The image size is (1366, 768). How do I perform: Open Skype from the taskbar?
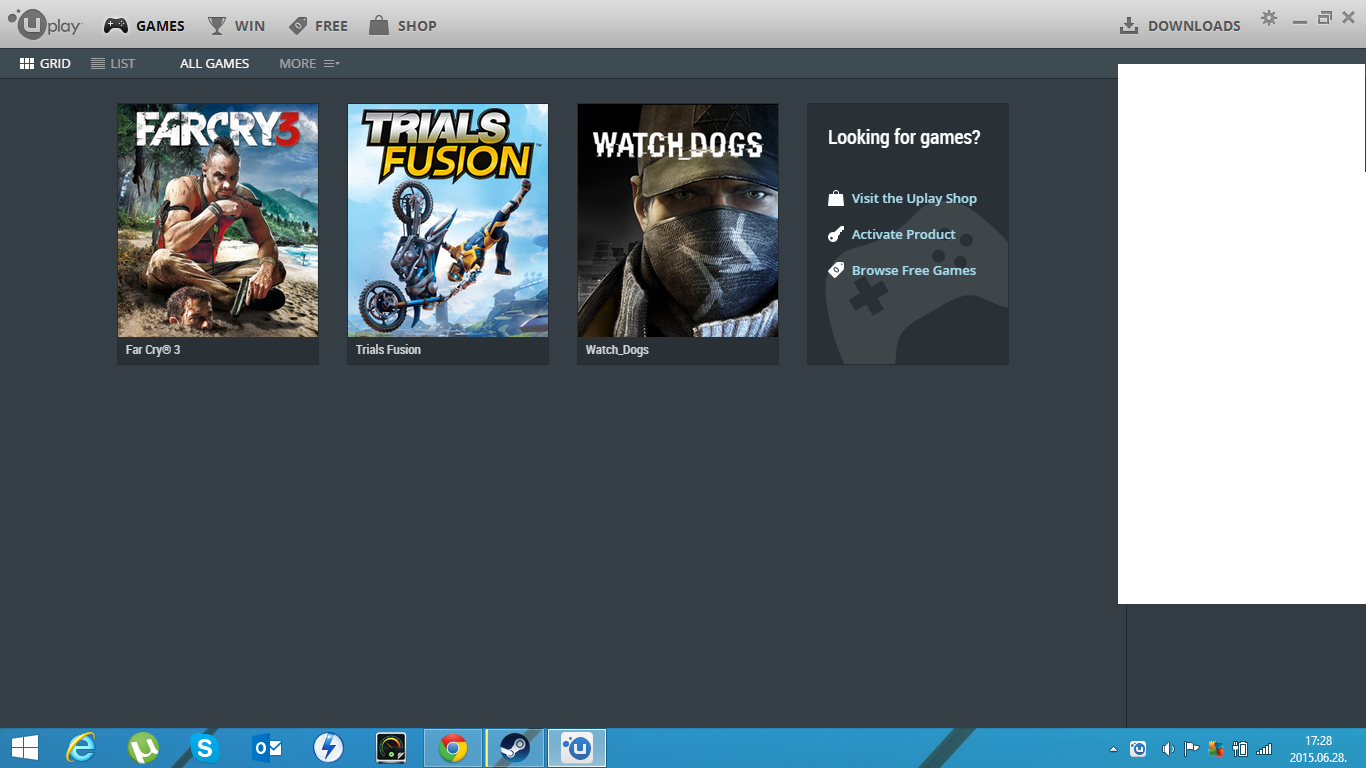pos(205,748)
